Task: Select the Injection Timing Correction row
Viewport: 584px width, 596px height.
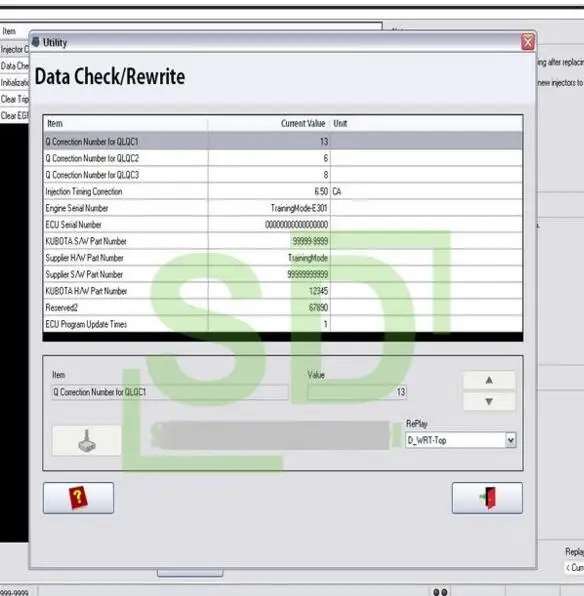Action: tap(283, 192)
